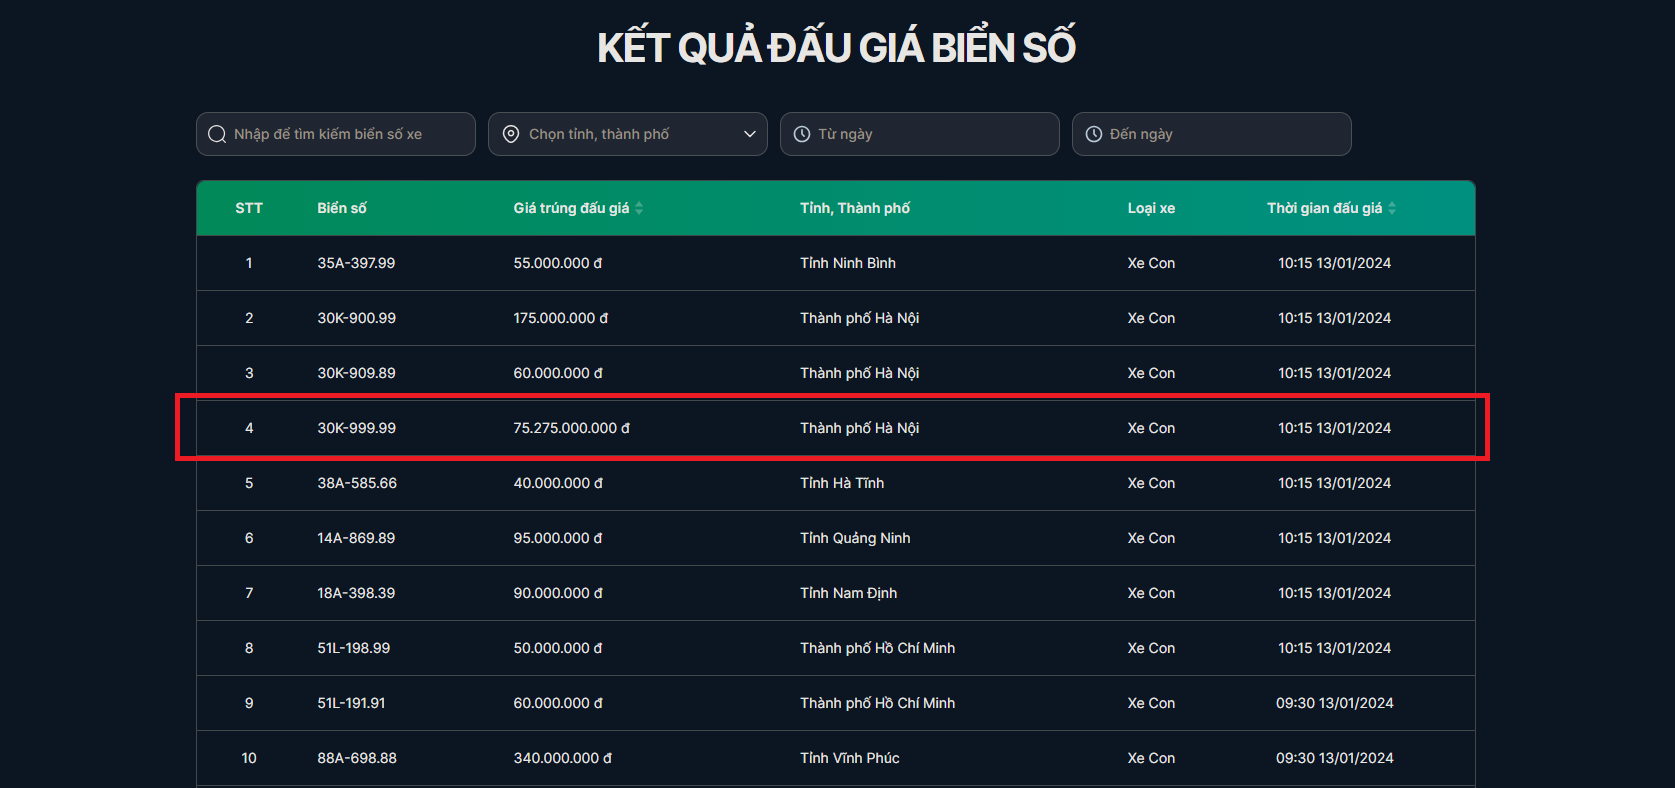Select the 51L-198.99 Hồ Chí Minh row
Screen dimensions: 1675x788
[354, 648]
